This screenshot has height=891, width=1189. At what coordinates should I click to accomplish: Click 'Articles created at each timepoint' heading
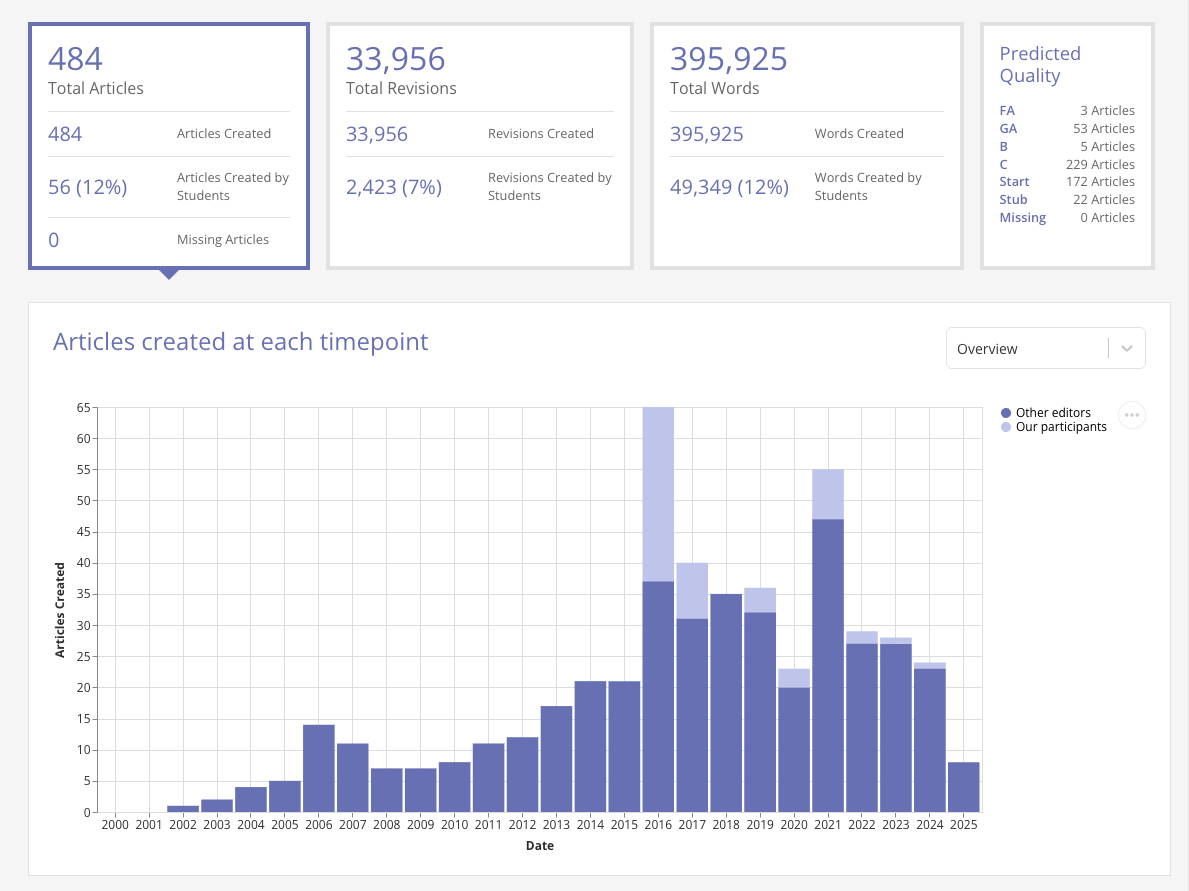(x=240, y=342)
